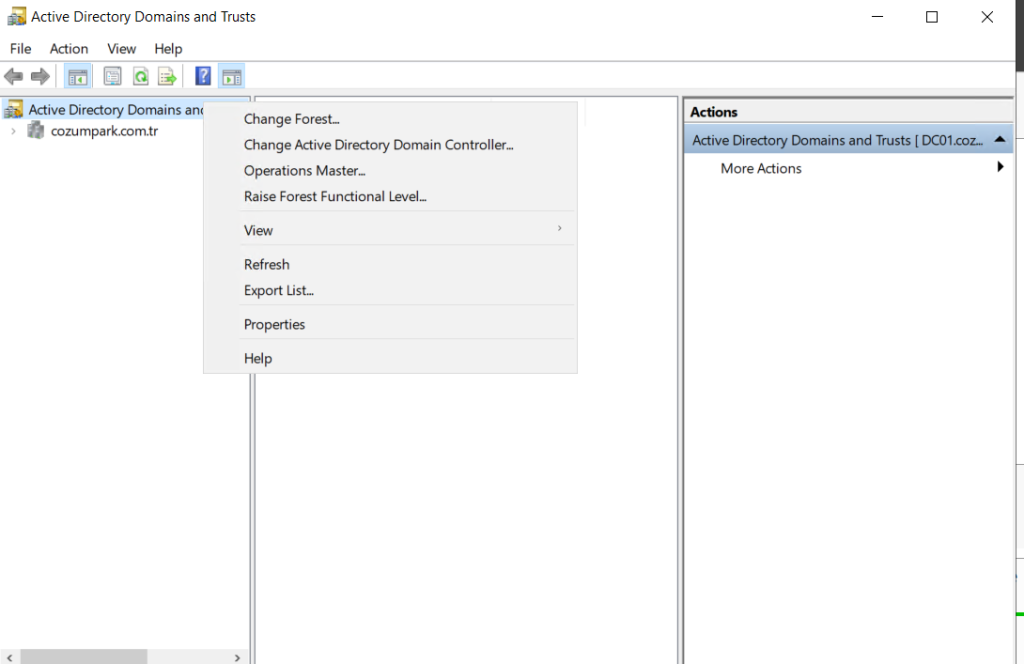Image resolution: width=1024 pixels, height=664 pixels.
Task: Click Properties in the context menu
Action: [274, 325]
